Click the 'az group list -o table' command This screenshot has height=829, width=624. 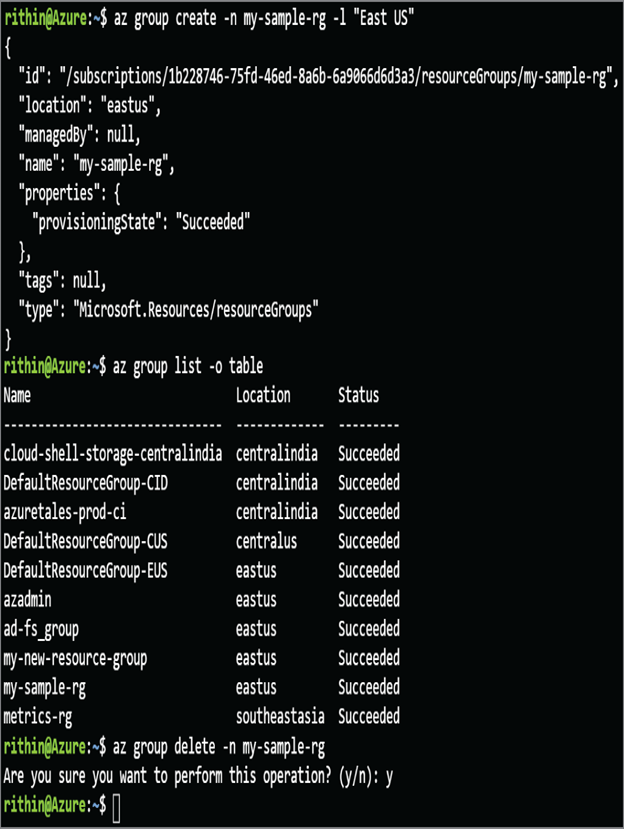(188, 366)
